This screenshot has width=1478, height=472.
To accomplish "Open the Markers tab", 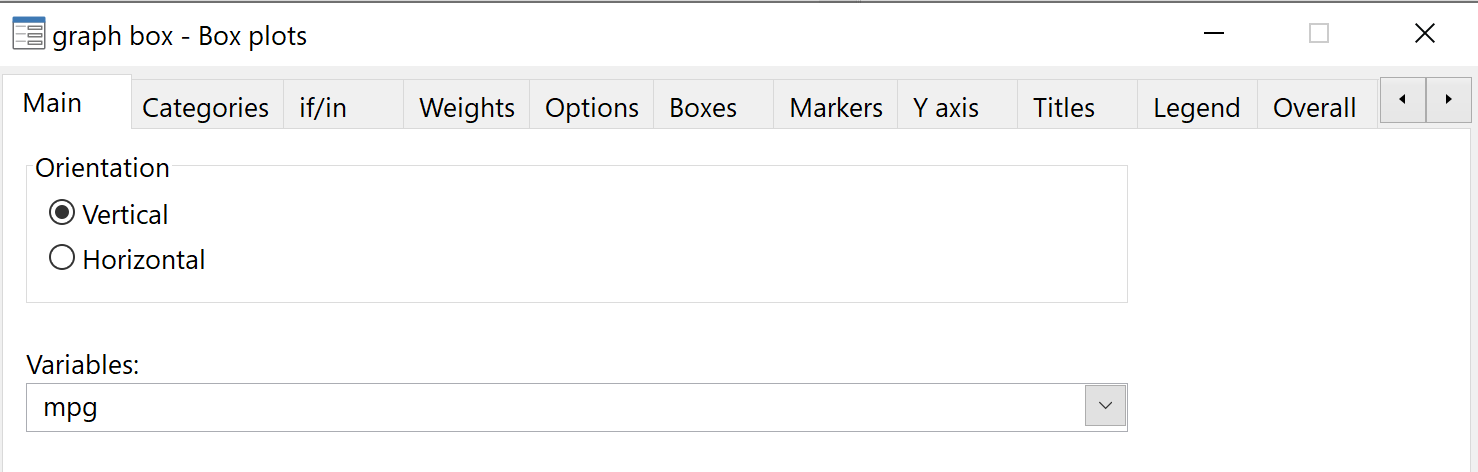I will click(x=836, y=107).
